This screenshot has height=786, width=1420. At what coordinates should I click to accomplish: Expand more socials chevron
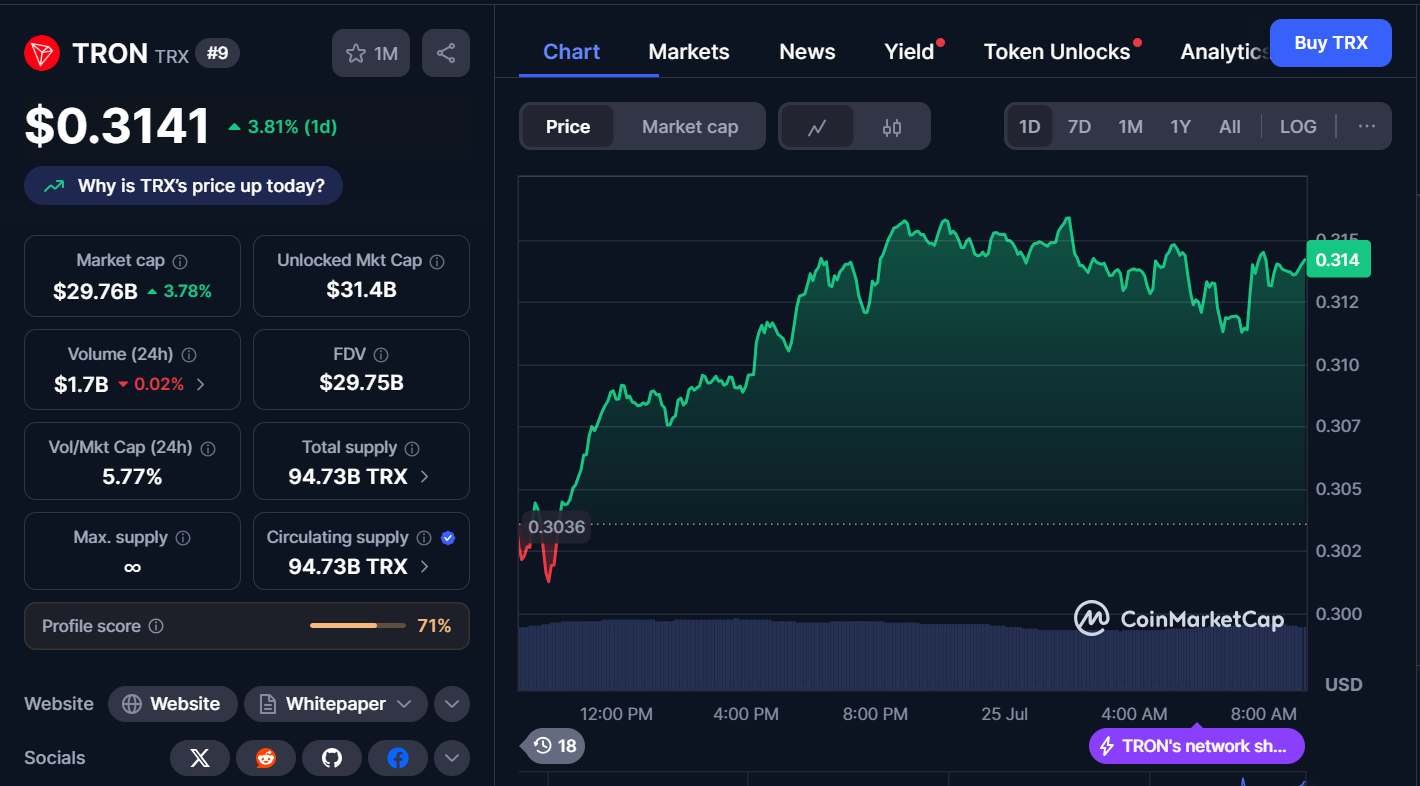(452, 758)
